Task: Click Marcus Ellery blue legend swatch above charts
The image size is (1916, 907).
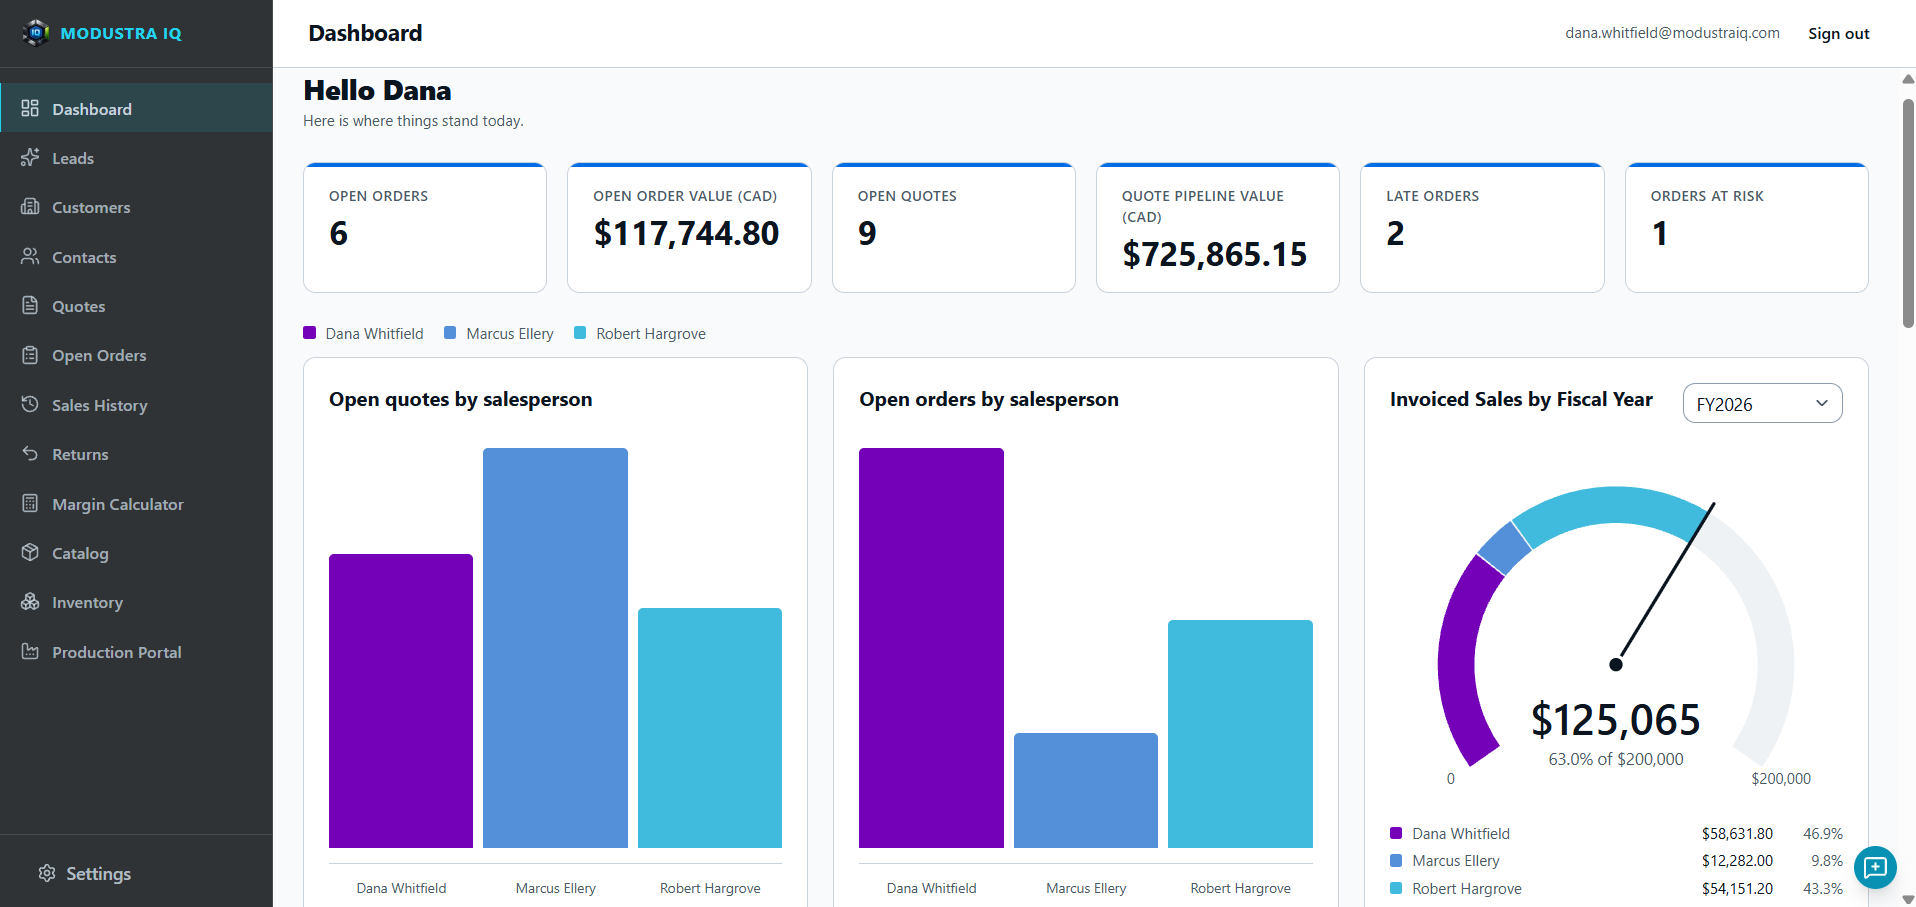Action: tap(450, 333)
